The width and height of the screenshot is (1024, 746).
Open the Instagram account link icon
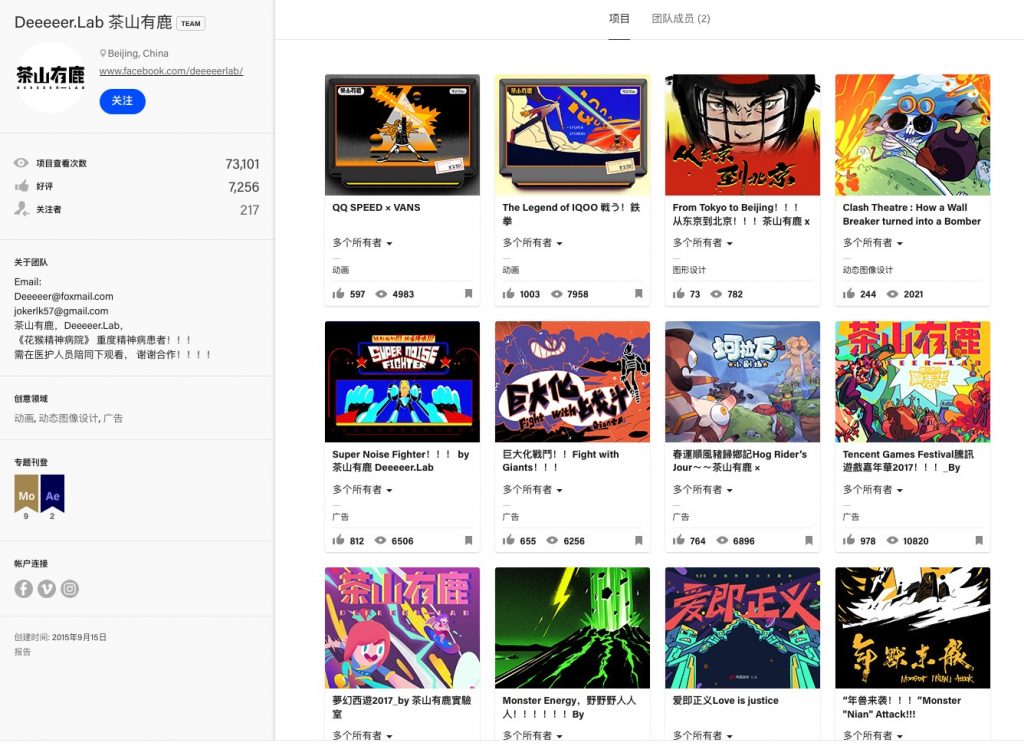(x=70, y=589)
